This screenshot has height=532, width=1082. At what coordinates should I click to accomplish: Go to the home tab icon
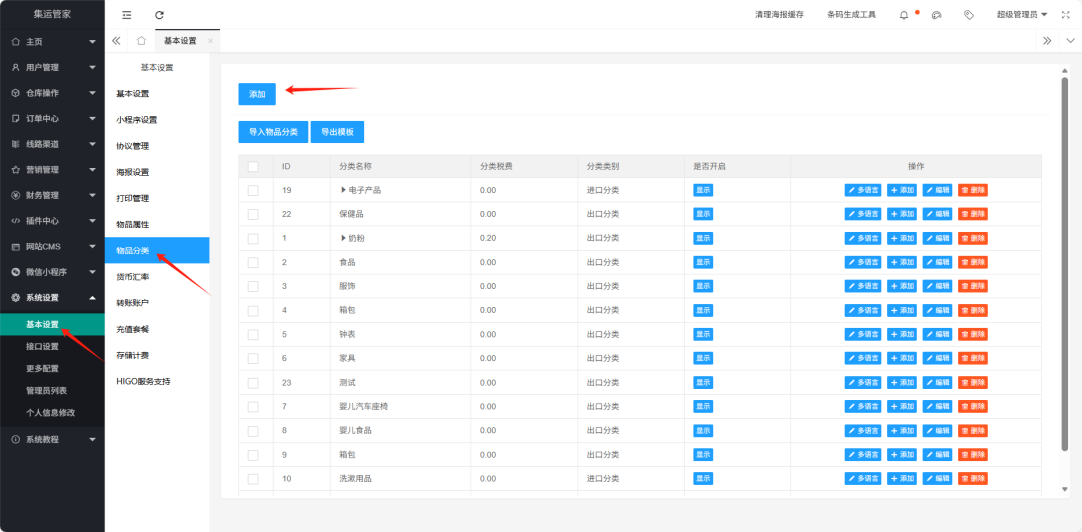[x=141, y=41]
